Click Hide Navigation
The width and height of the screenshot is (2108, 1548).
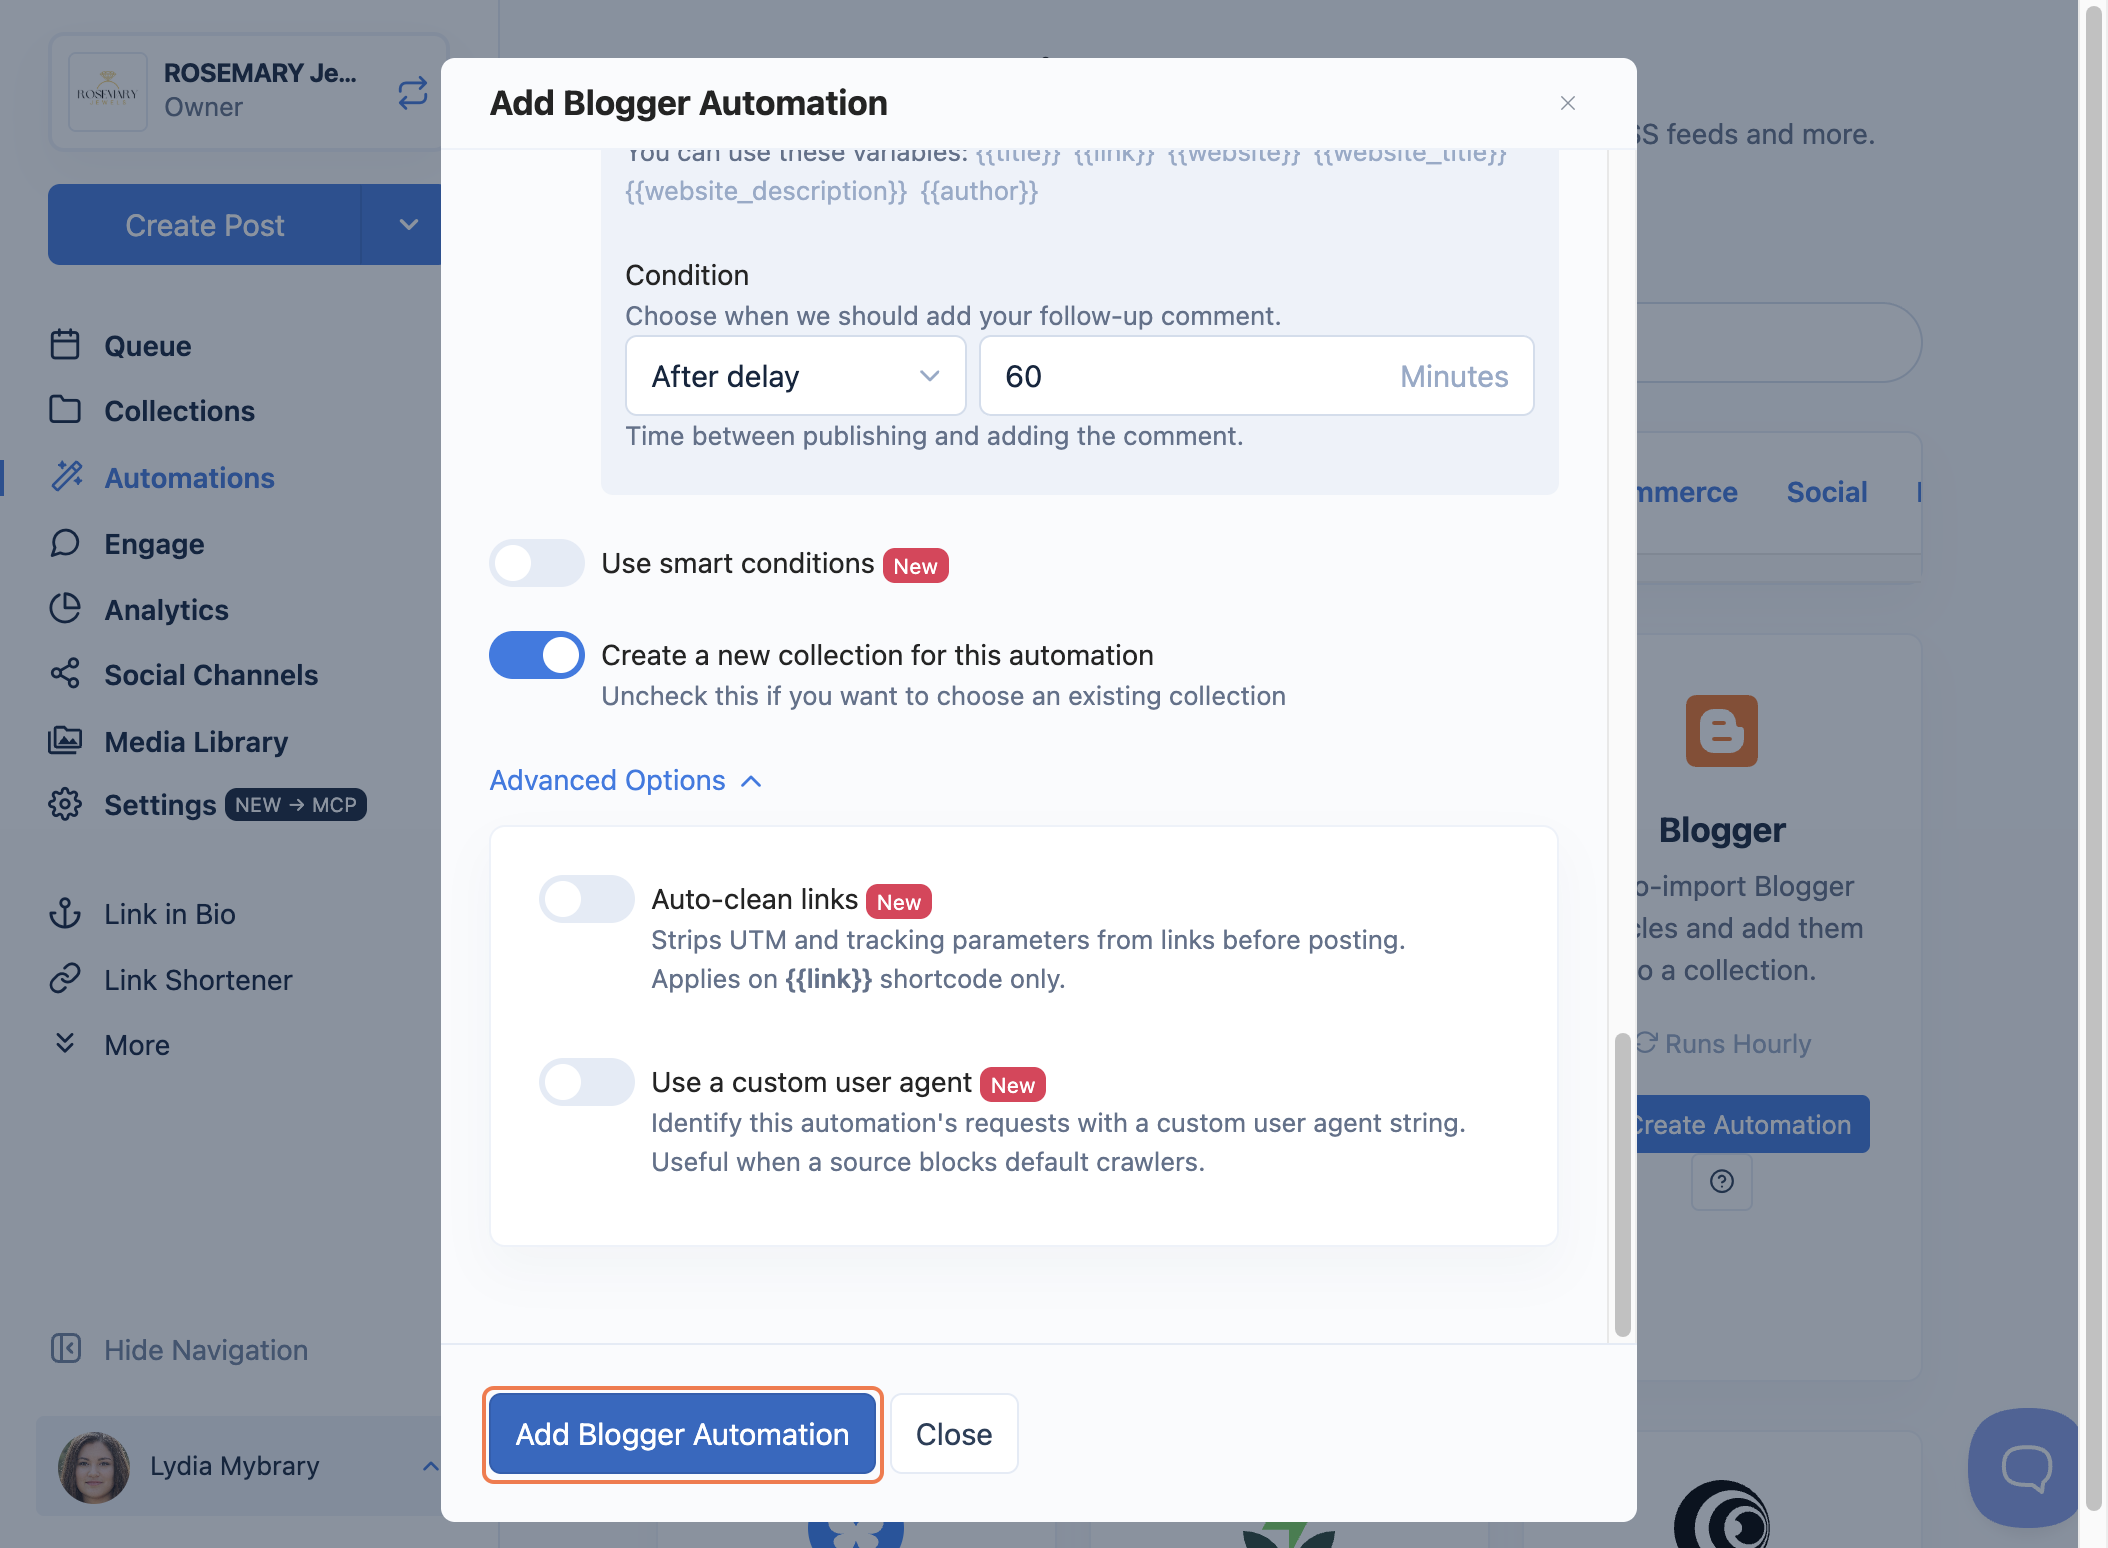(x=206, y=1350)
